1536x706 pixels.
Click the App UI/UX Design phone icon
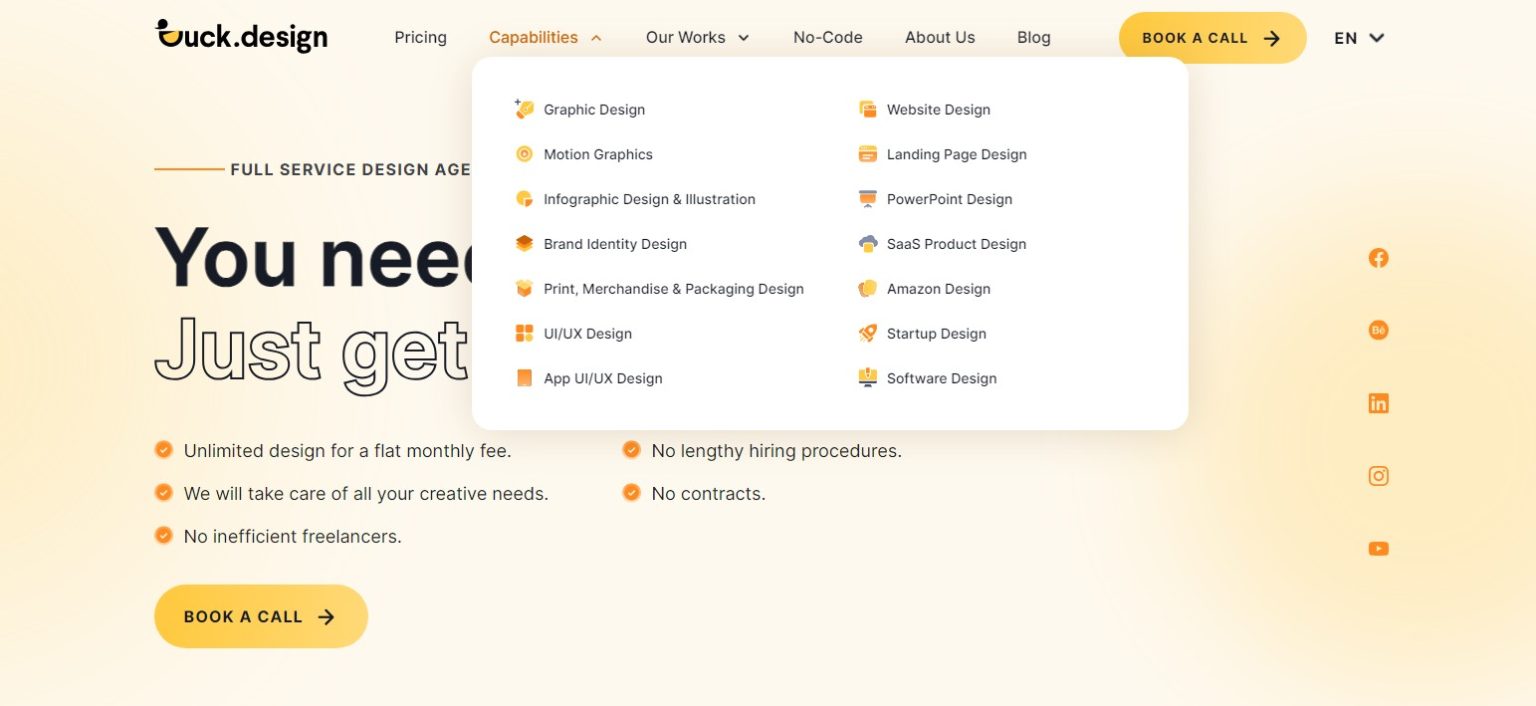click(x=524, y=378)
